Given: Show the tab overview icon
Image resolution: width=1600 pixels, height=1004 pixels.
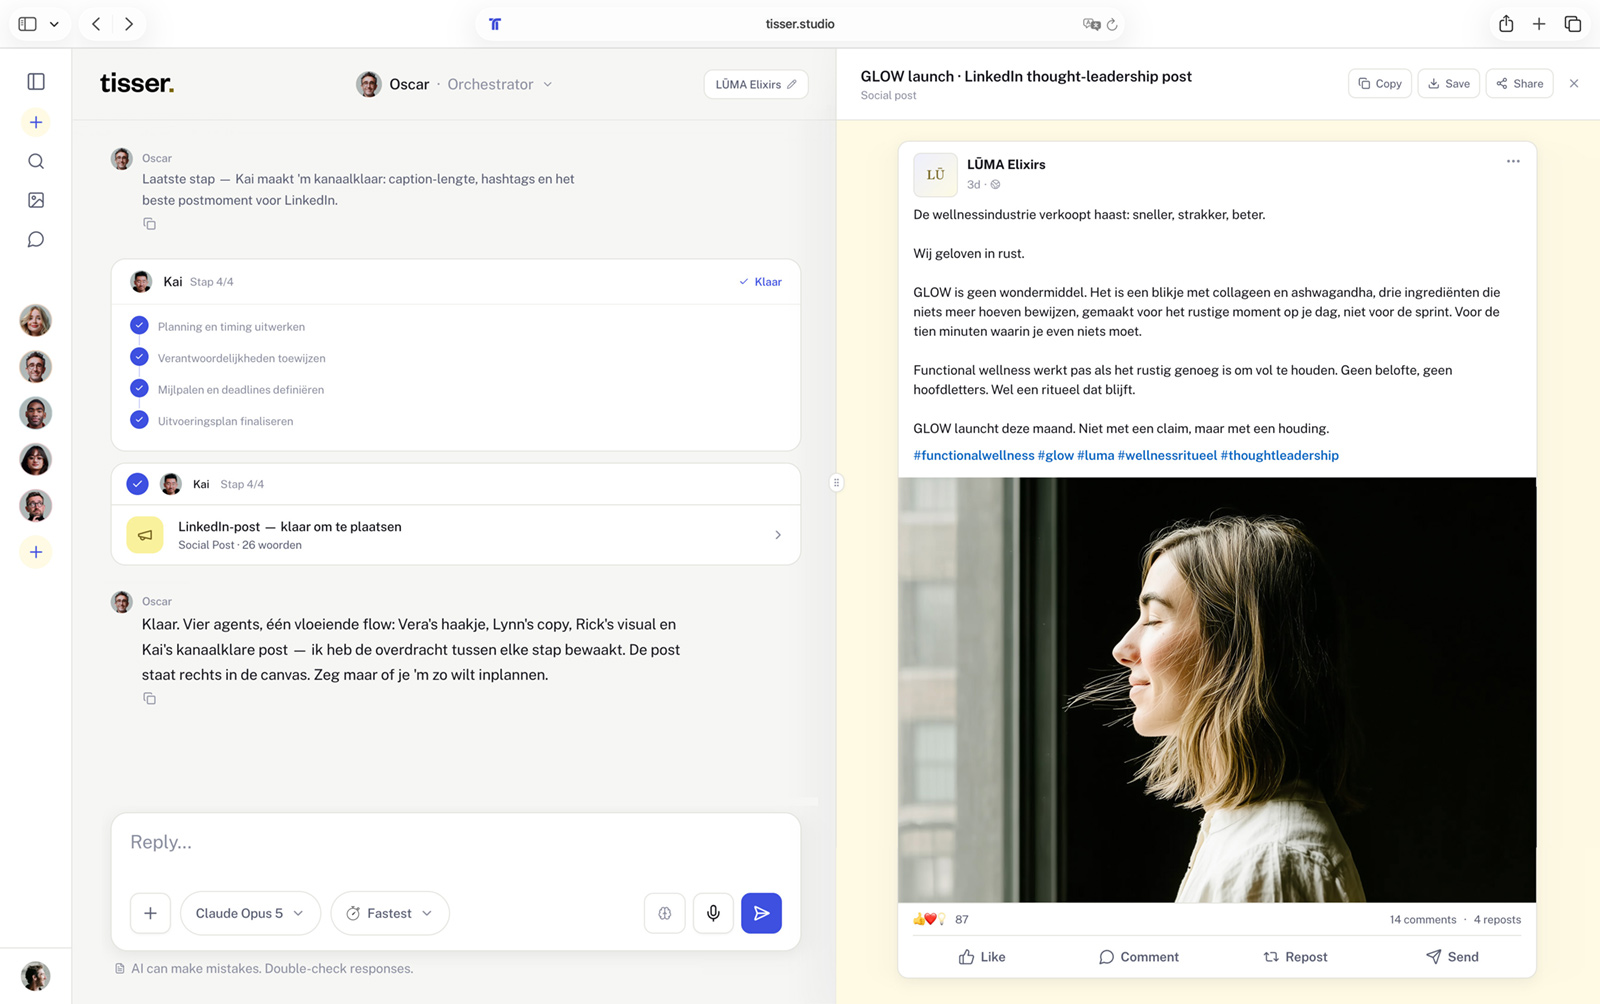Looking at the screenshot, I should click(x=1573, y=24).
